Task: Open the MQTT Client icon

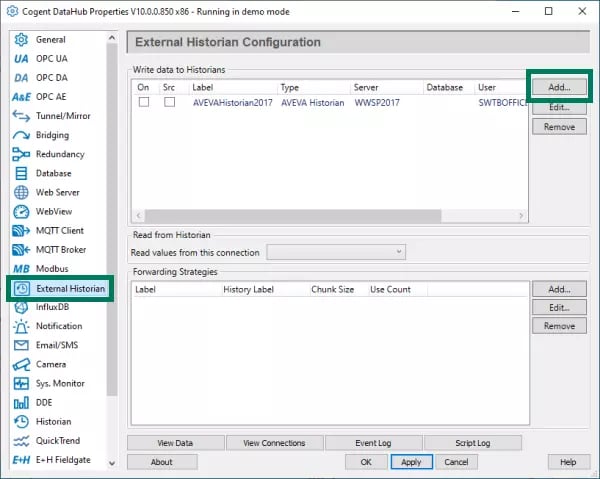Action: point(21,230)
